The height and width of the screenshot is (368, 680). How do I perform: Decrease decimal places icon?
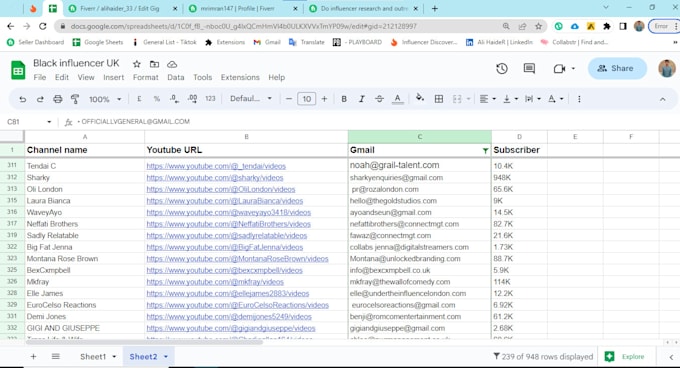[x=174, y=99]
